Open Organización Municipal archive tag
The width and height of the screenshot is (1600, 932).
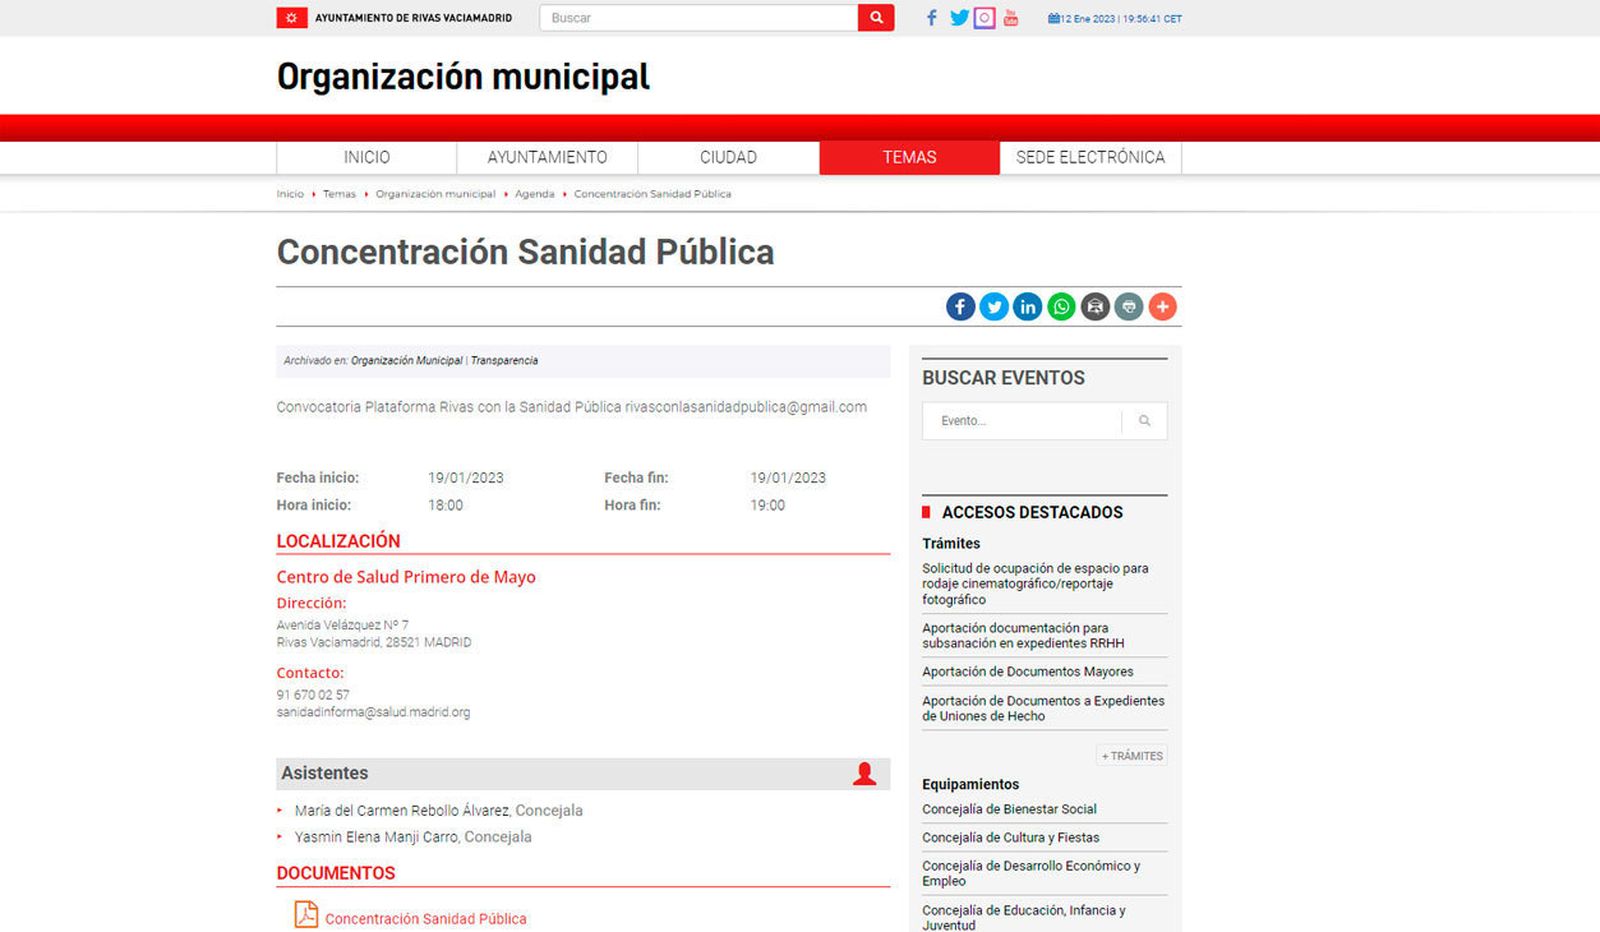(x=406, y=361)
